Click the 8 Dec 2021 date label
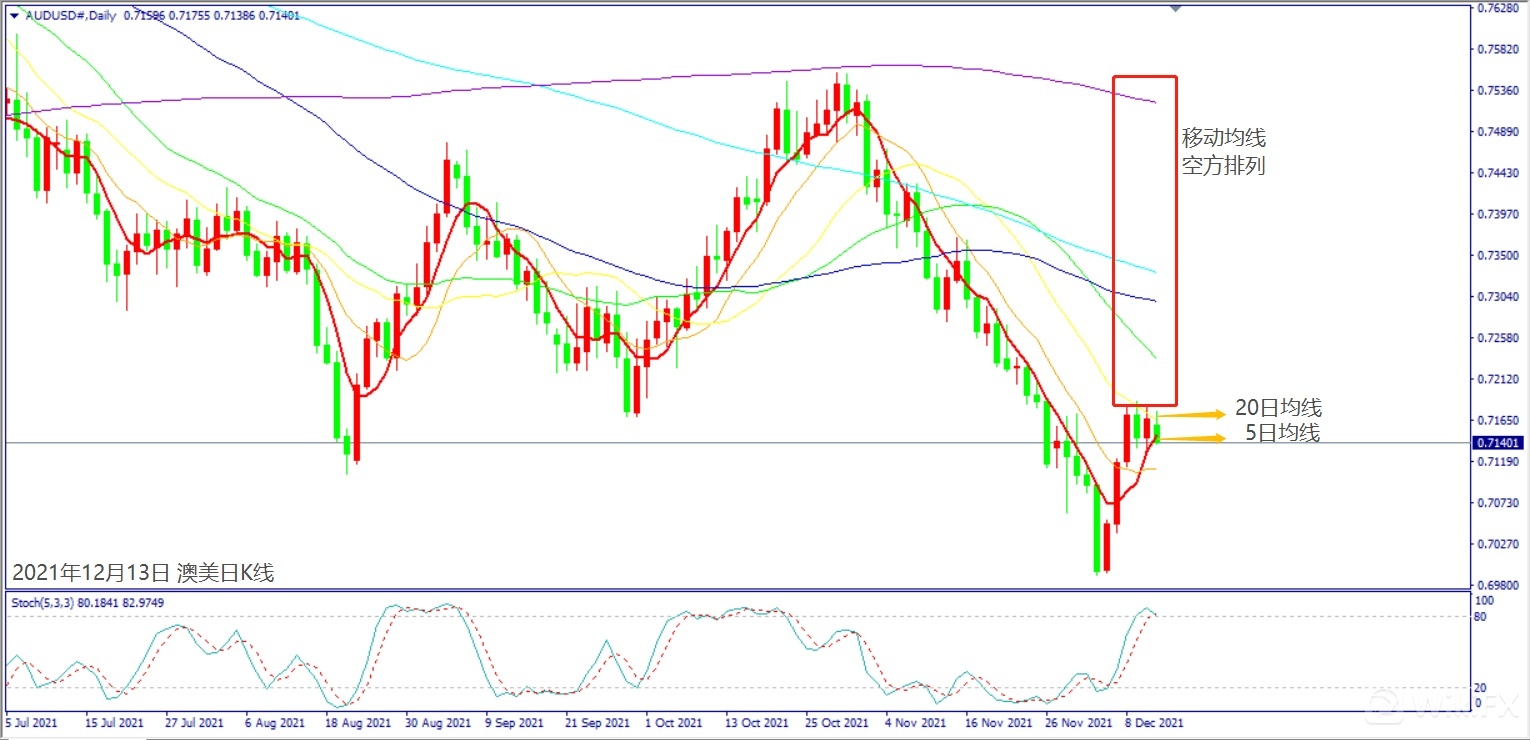The width and height of the screenshot is (1530, 740). [1153, 721]
